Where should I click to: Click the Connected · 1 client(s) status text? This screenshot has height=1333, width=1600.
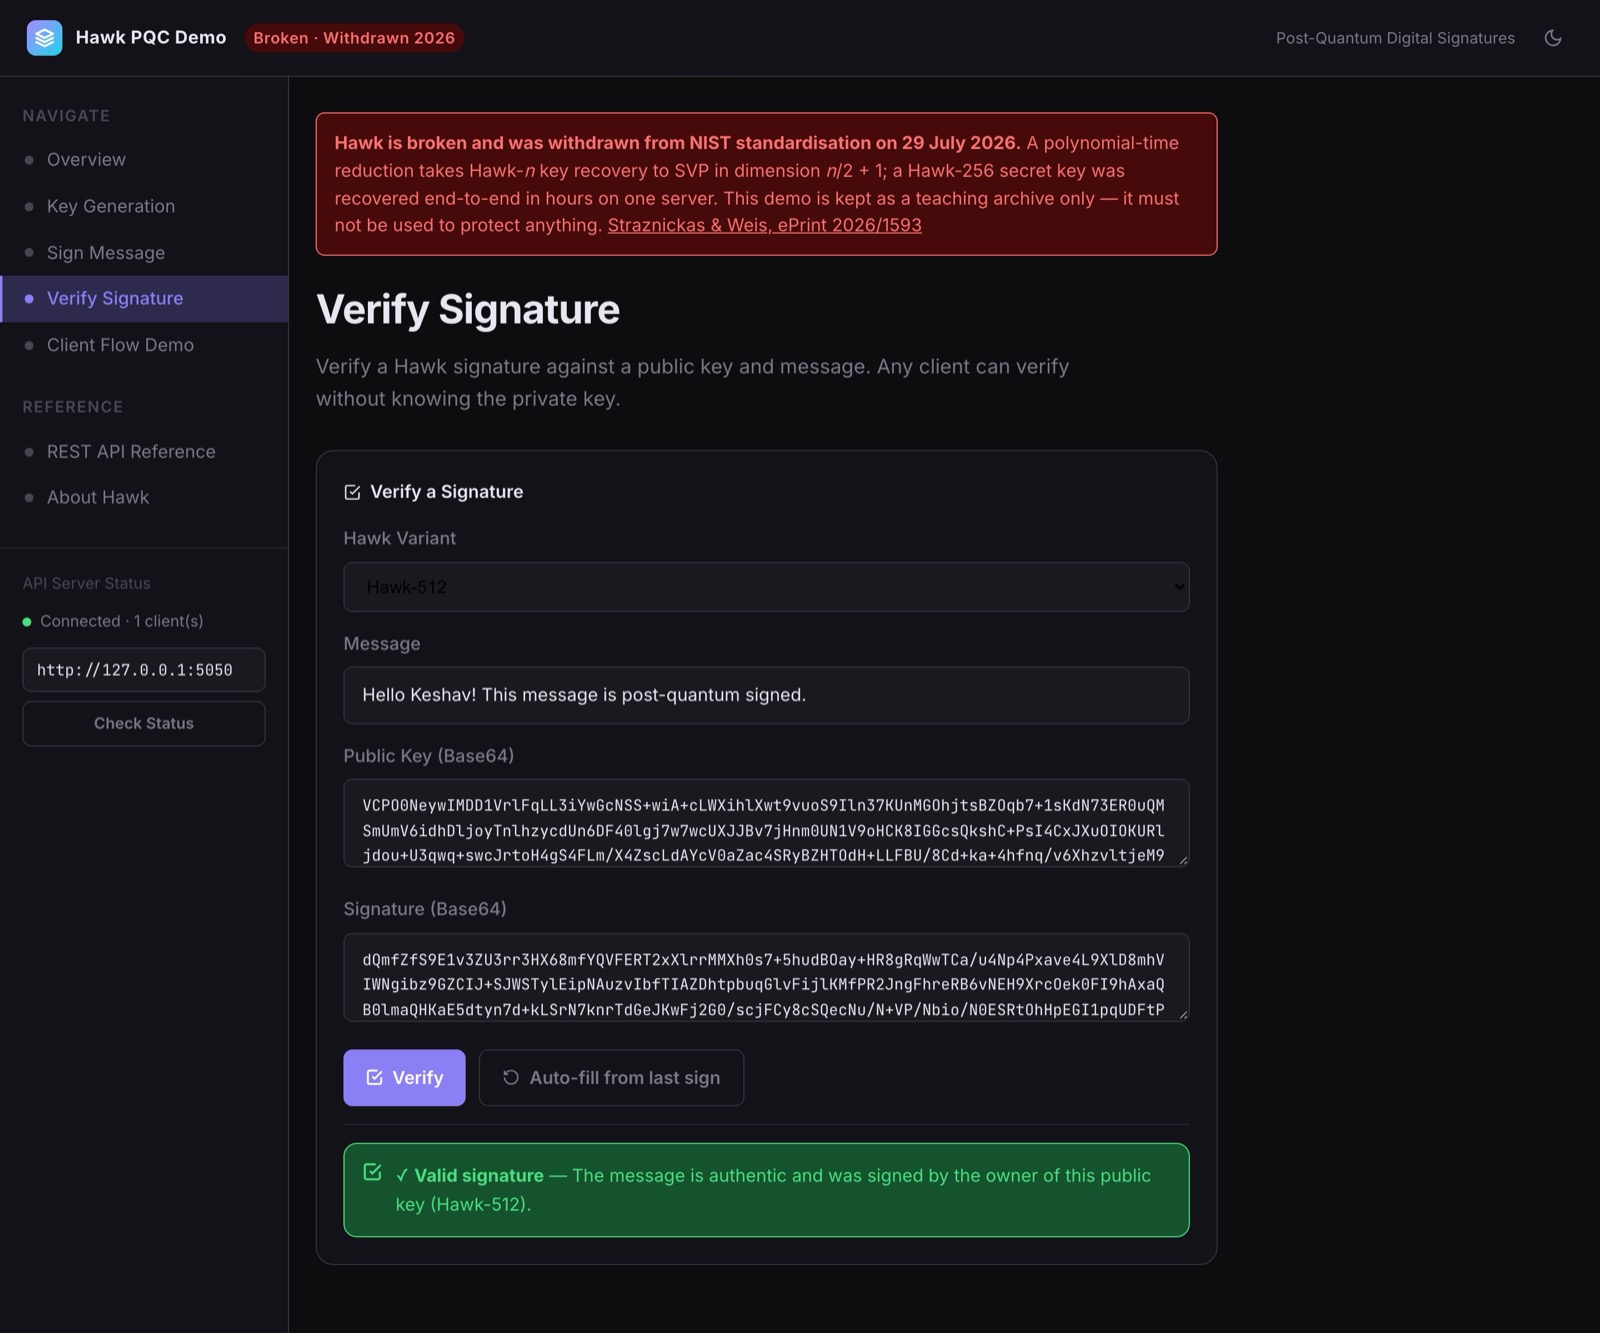pos(122,622)
